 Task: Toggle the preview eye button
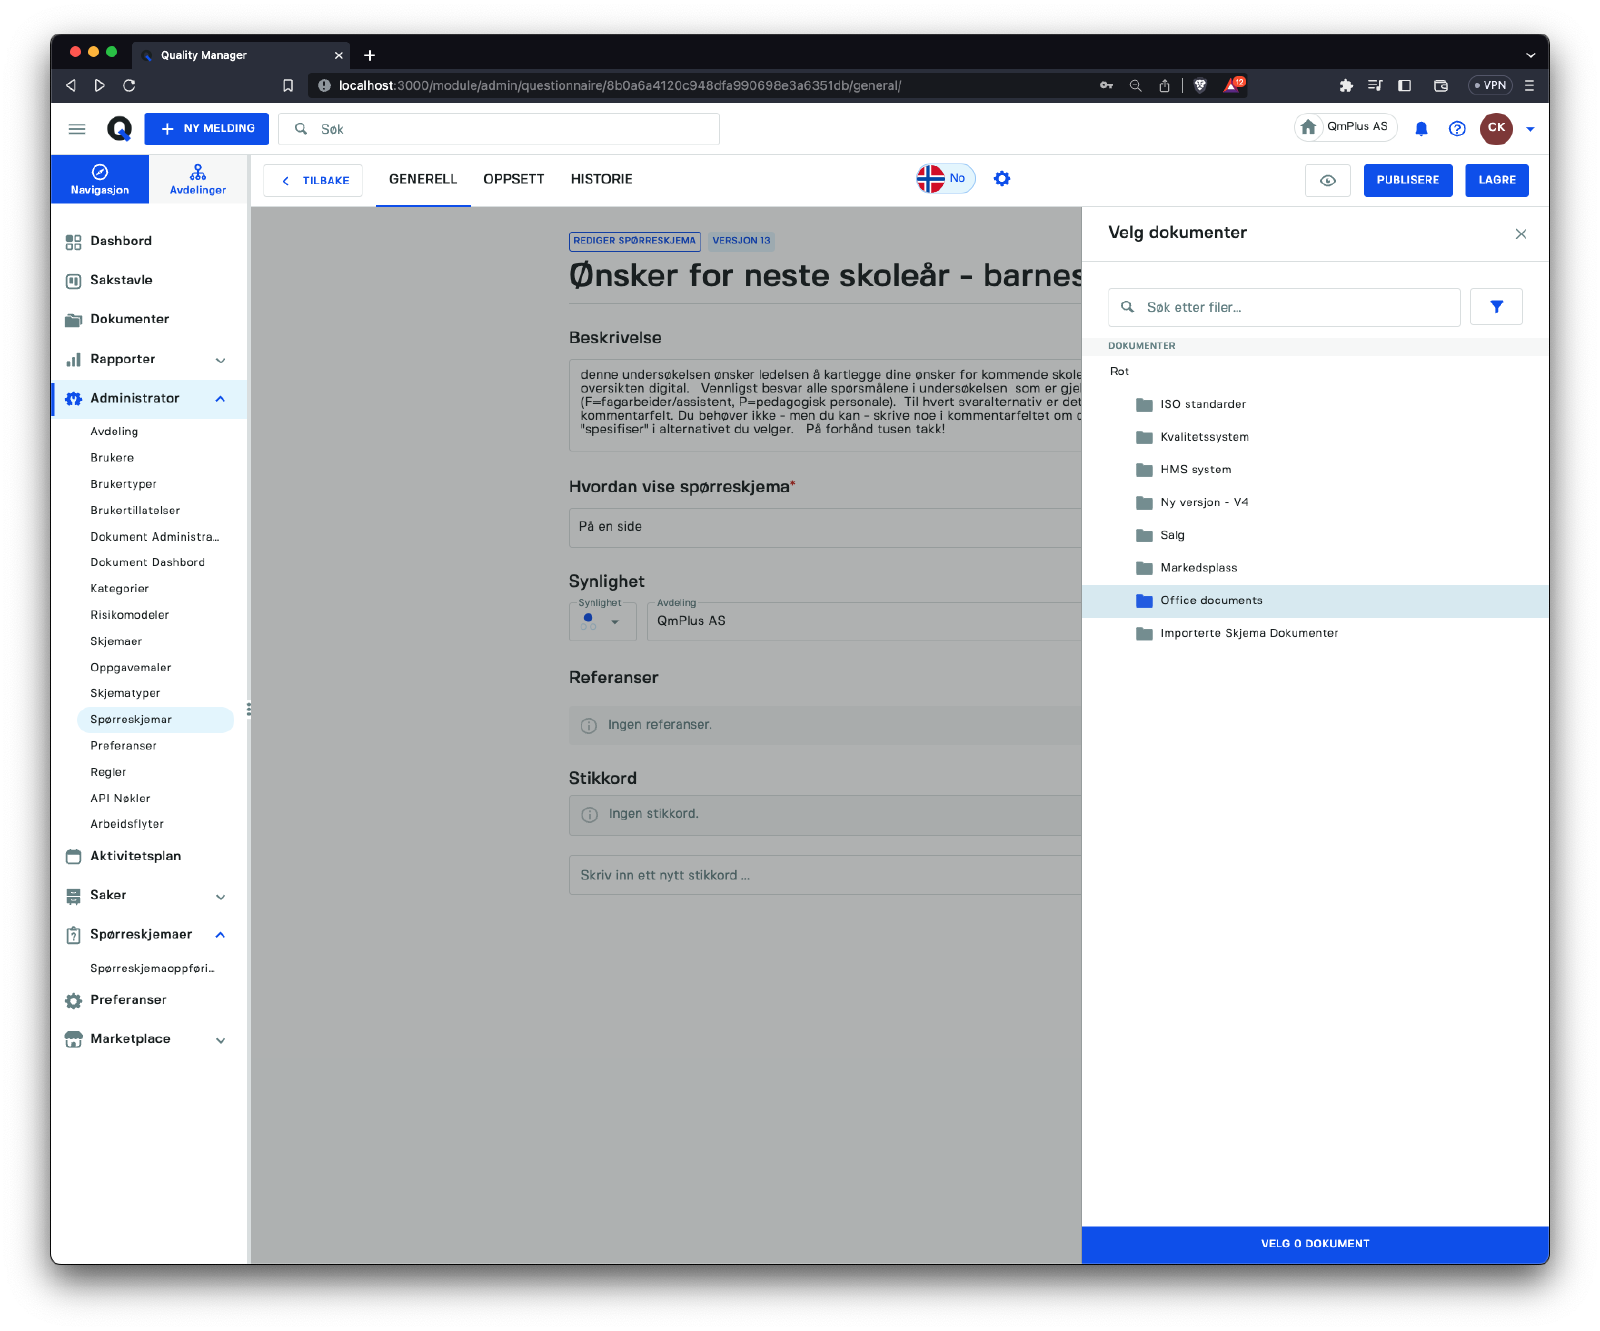pyautogui.click(x=1328, y=180)
